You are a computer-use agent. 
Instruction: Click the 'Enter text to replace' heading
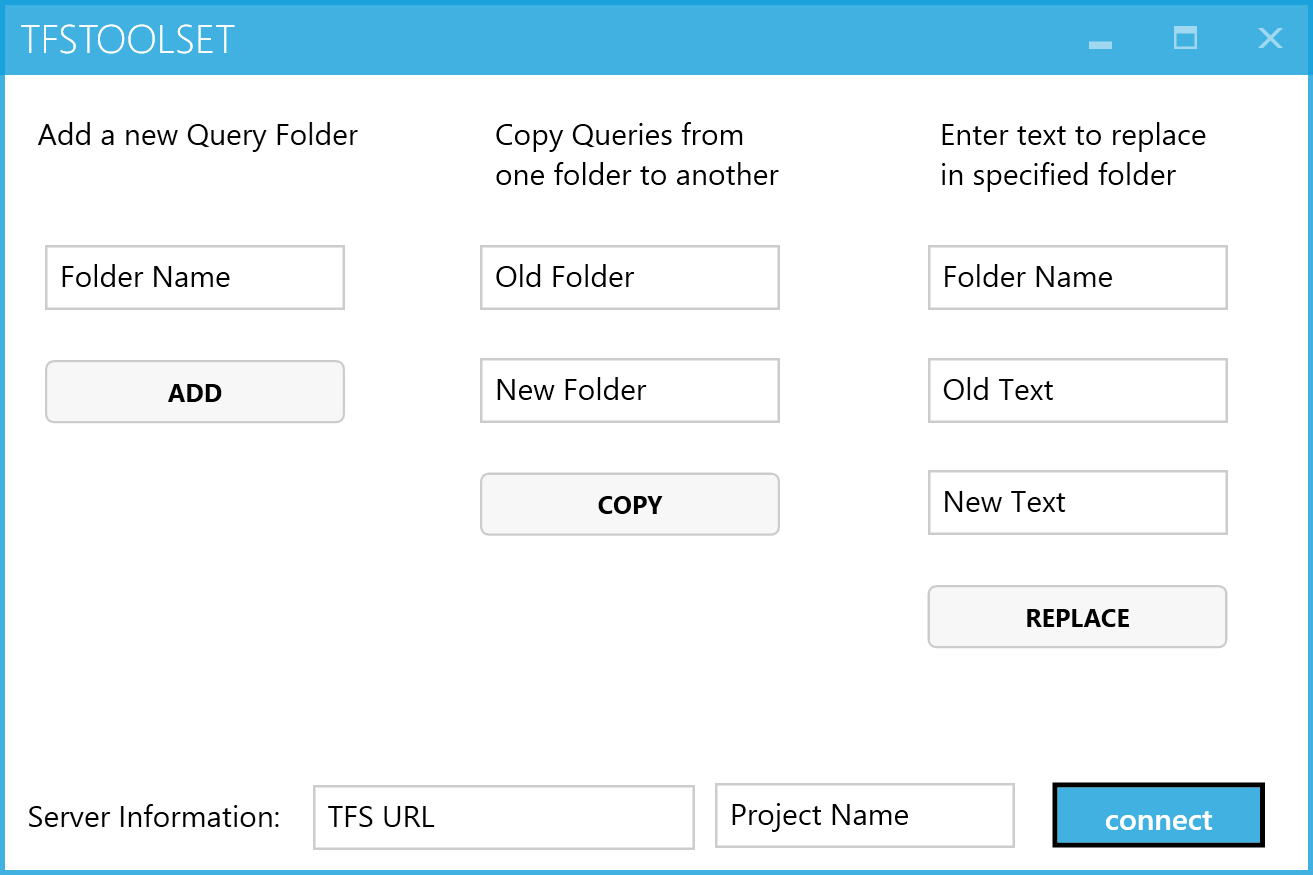click(1073, 155)
